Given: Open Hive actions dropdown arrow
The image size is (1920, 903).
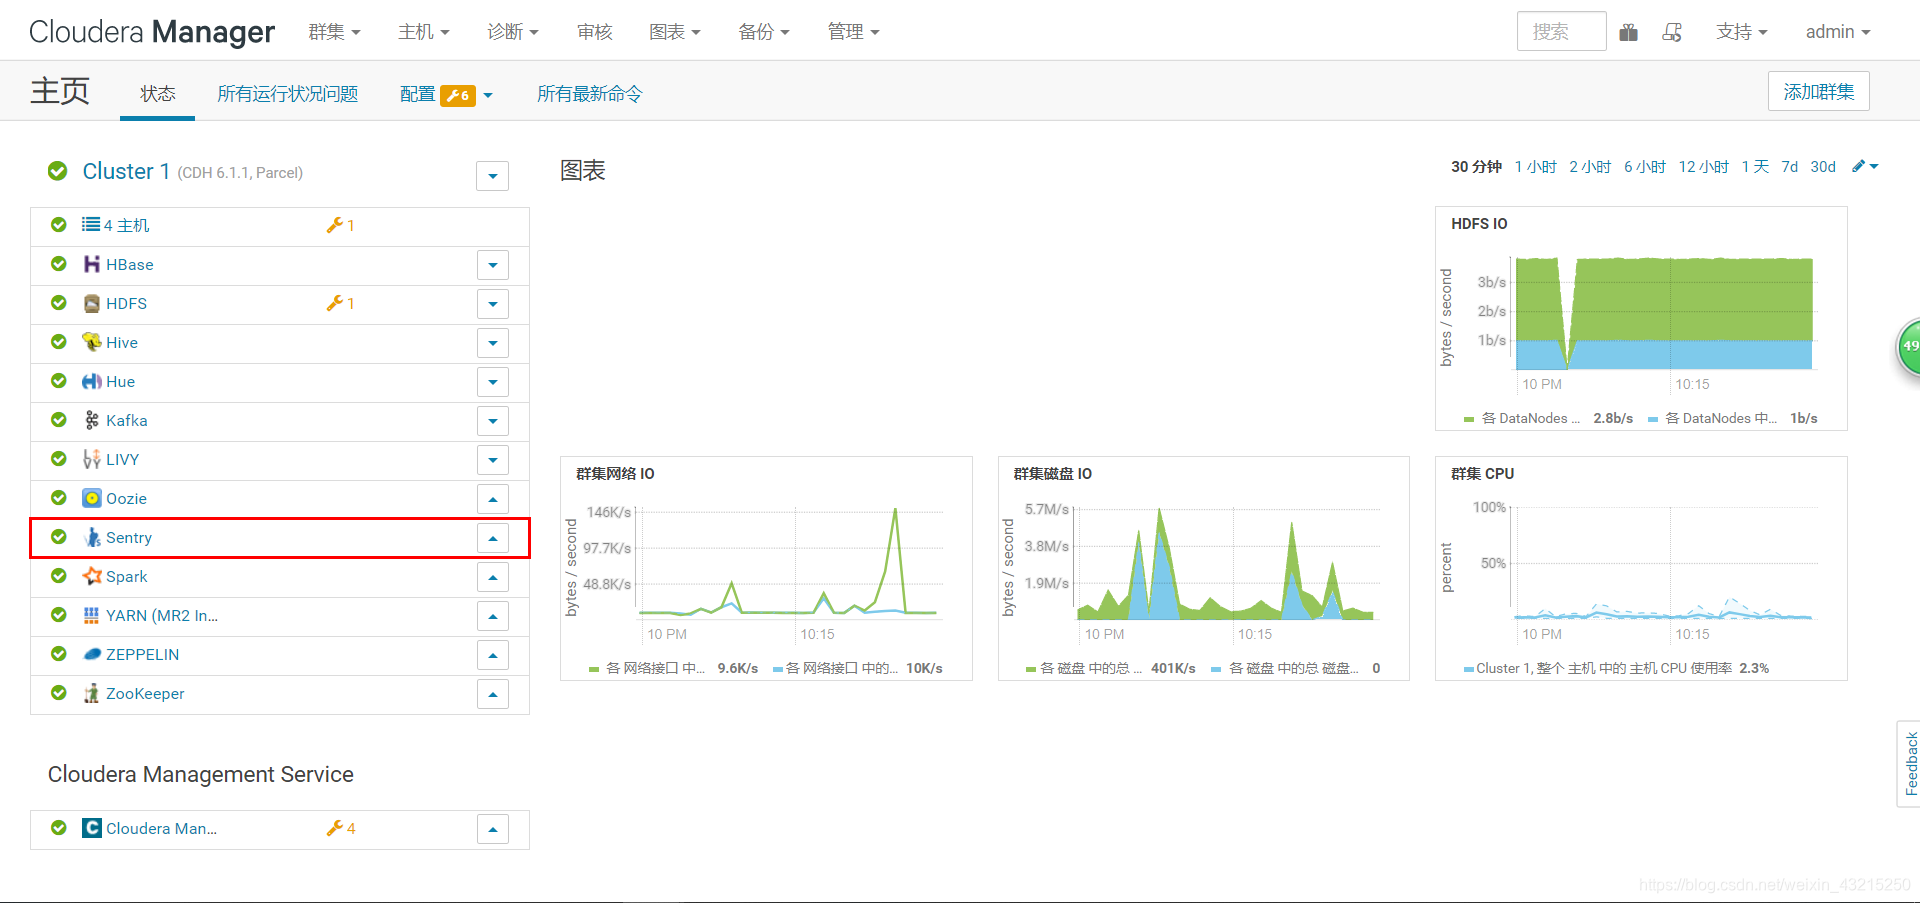Looking at the screenshot, I should pos(492,343).
